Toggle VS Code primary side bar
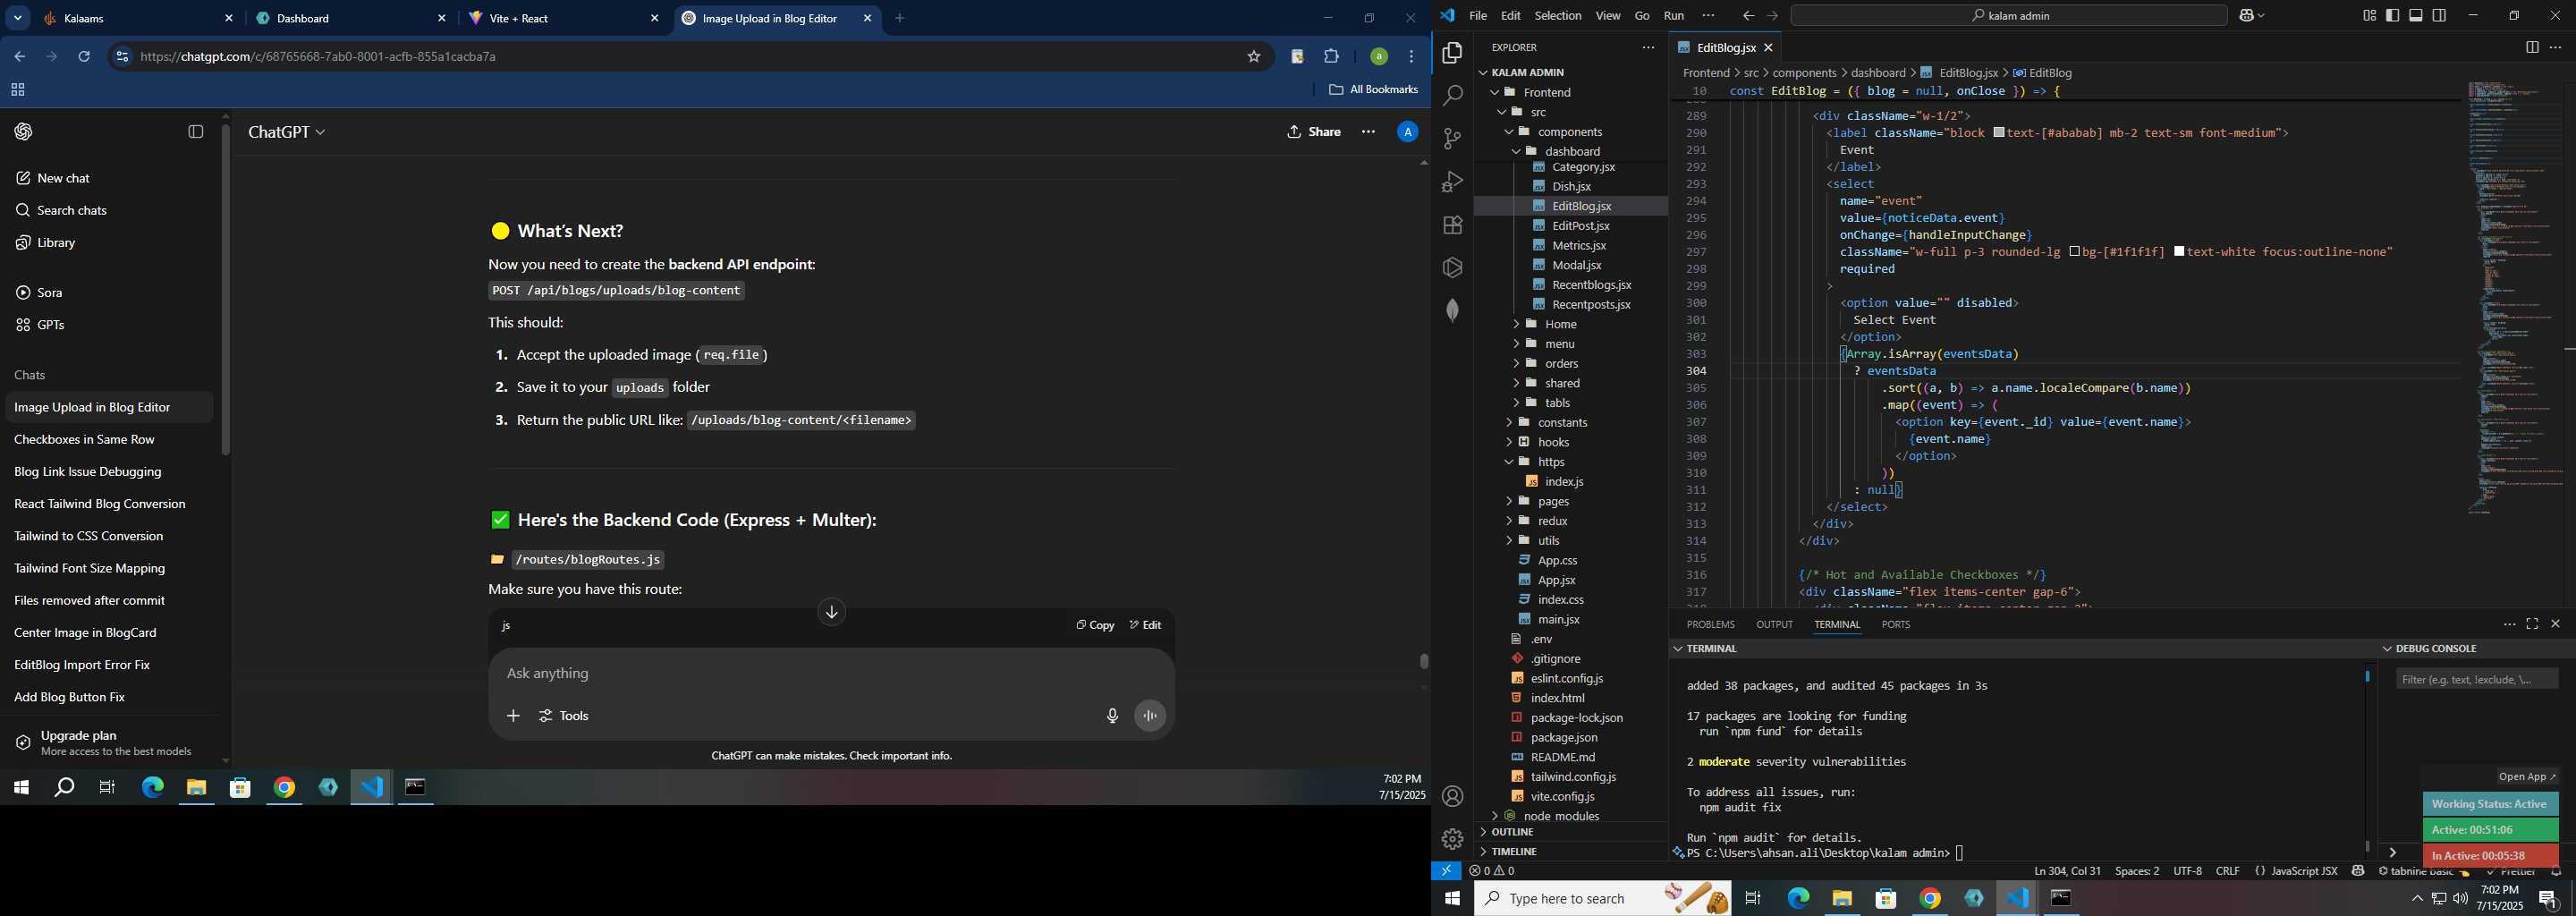The height and width of the screenshot is (916, 2576). click(x=2392, y=16)
